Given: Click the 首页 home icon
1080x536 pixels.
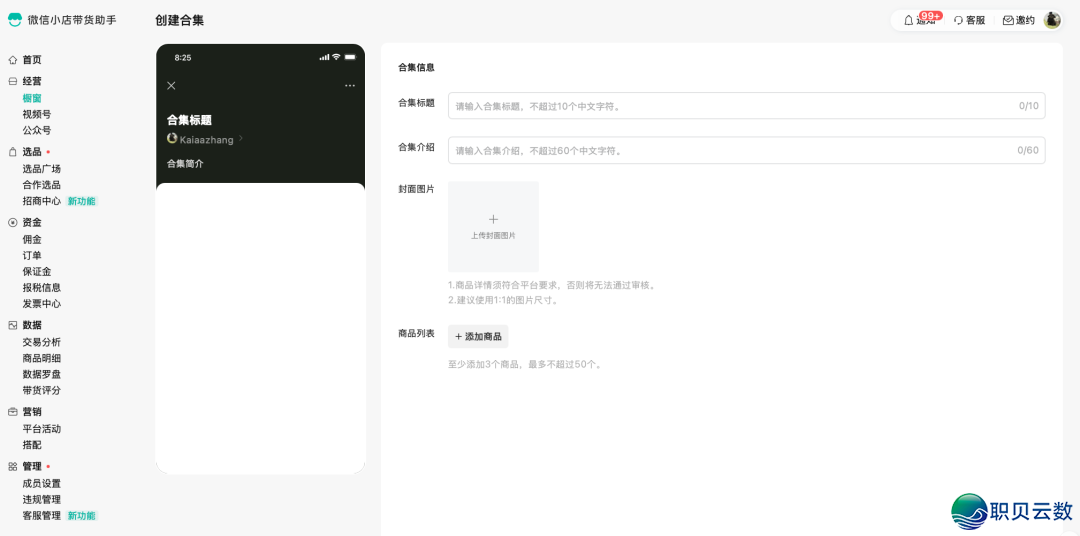Looking at the screenshot, I should click(x=13, y=60).
